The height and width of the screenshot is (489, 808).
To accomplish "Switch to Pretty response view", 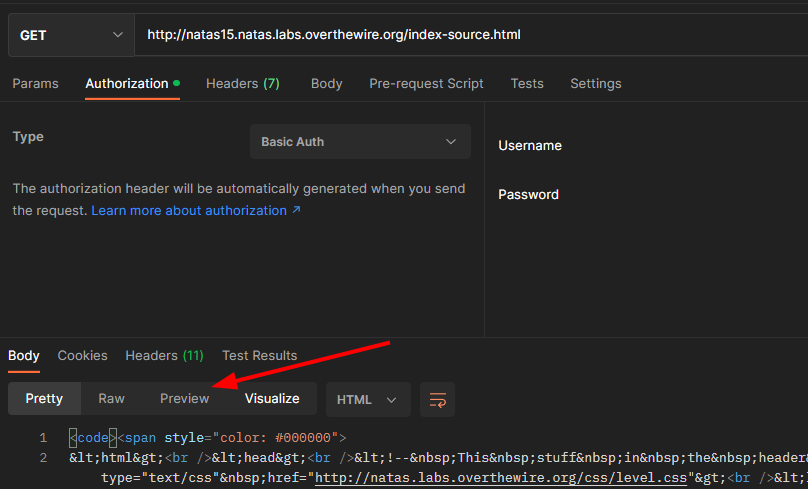I will pos(44,399).
